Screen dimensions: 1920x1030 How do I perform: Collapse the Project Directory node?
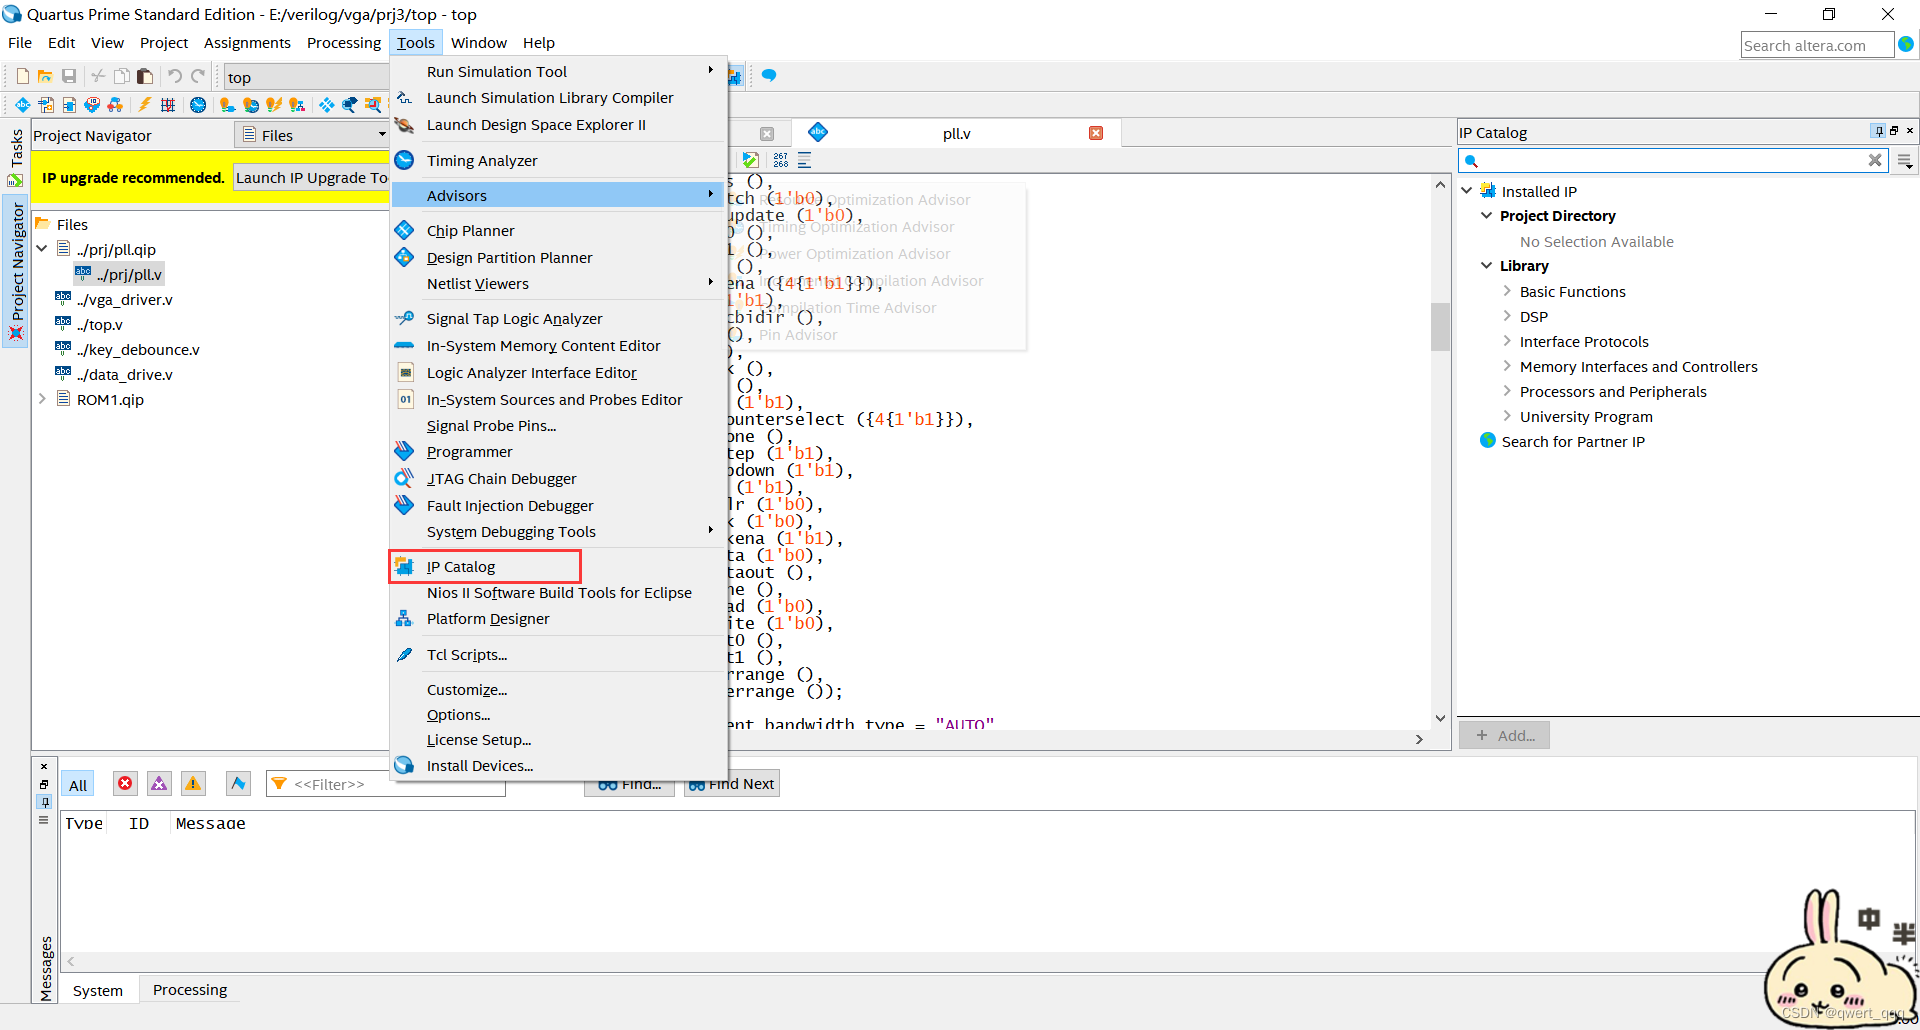(x=1487, y=215)
